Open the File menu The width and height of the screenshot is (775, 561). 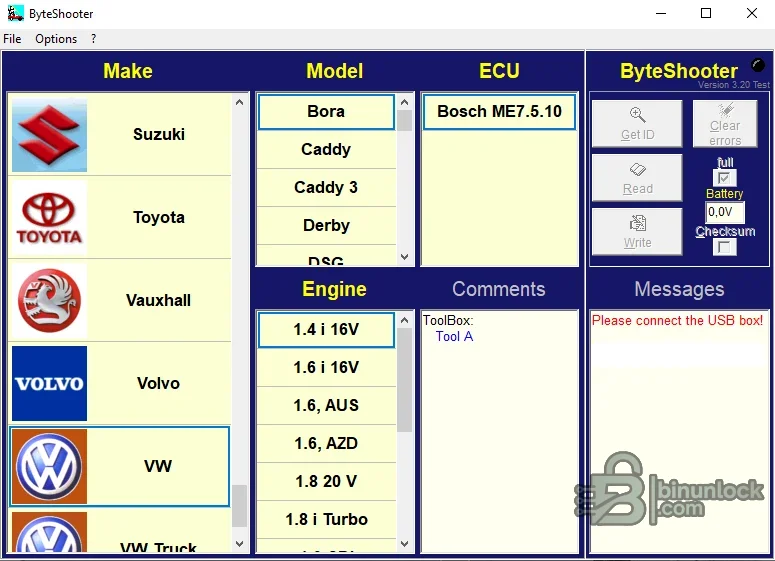click(12, 39)
